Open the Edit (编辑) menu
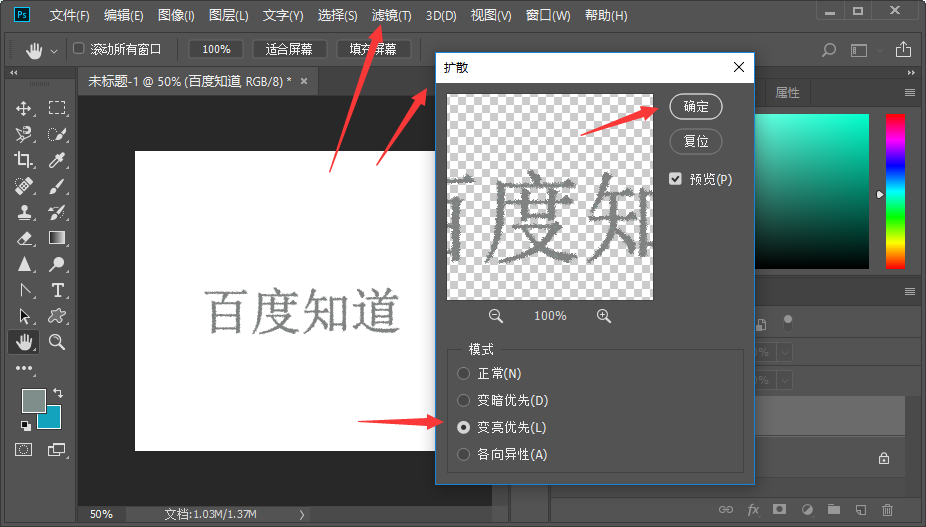This screenshot has height=527, width=926. point(123,15)
